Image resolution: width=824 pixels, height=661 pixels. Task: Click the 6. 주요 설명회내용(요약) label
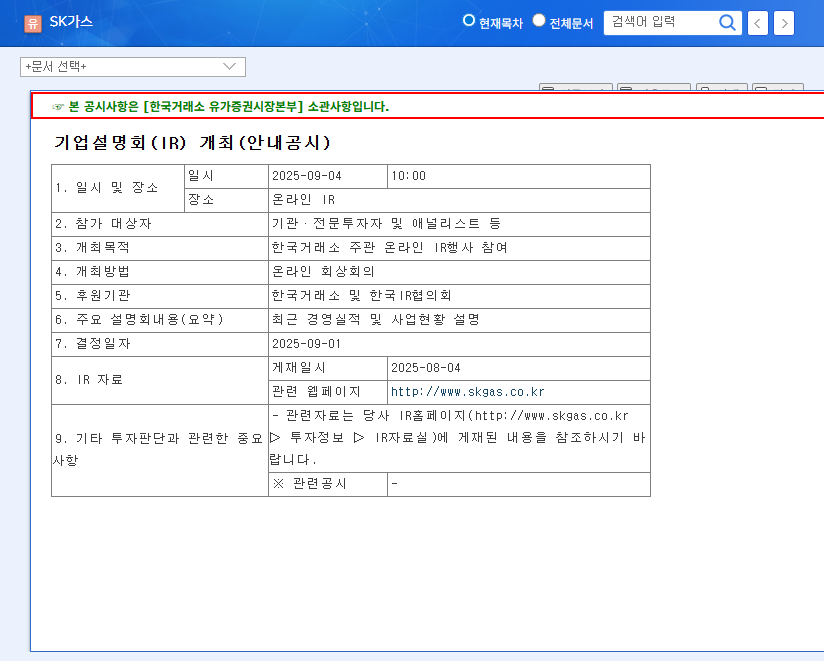[x=160, y=320]
